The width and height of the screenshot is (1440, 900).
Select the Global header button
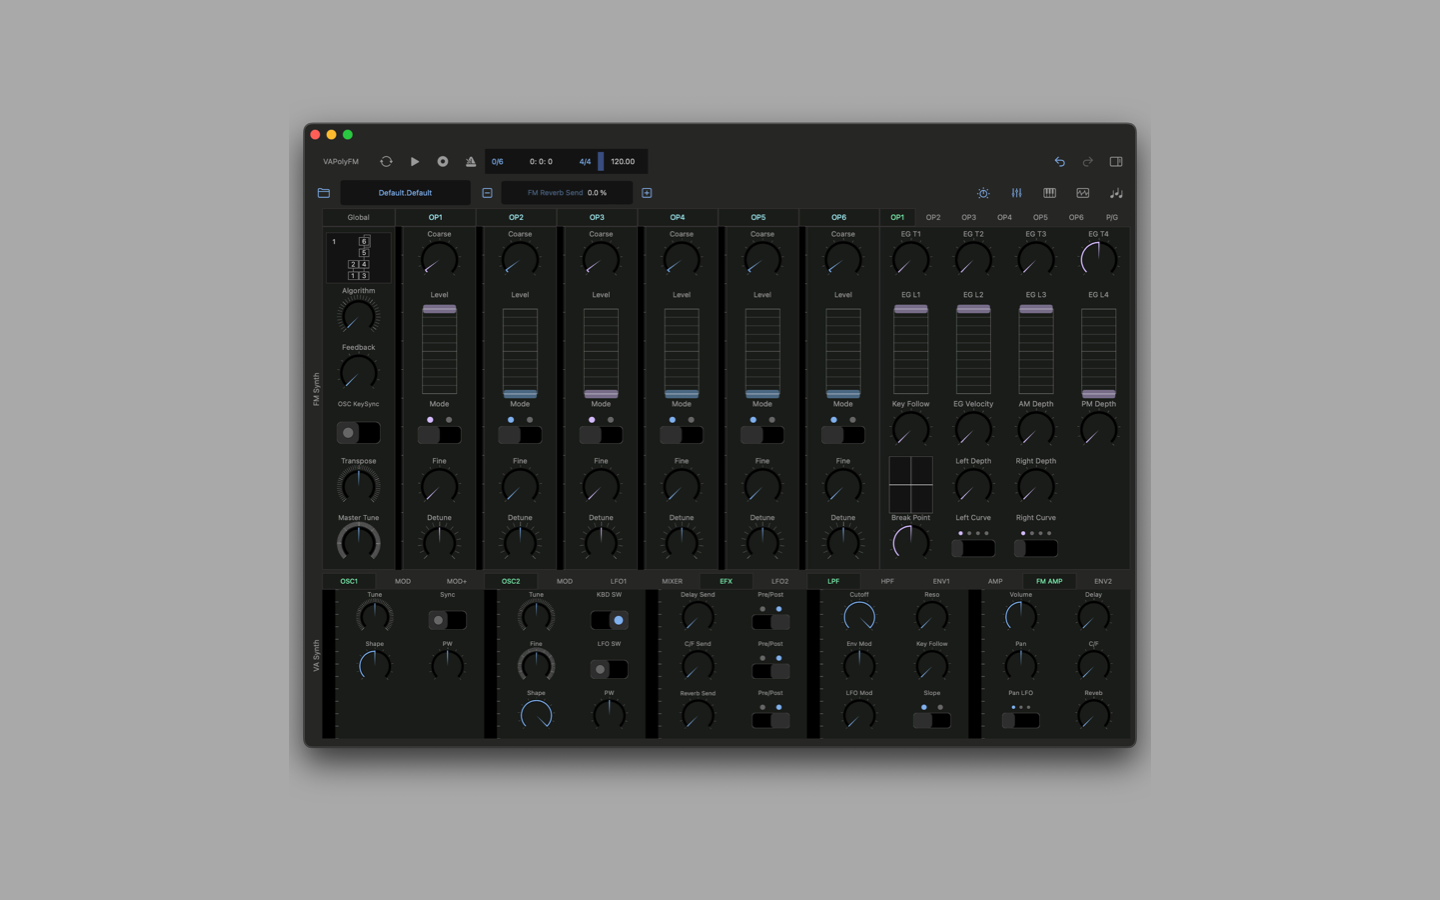pyautogui.click(x=358, y=217)
